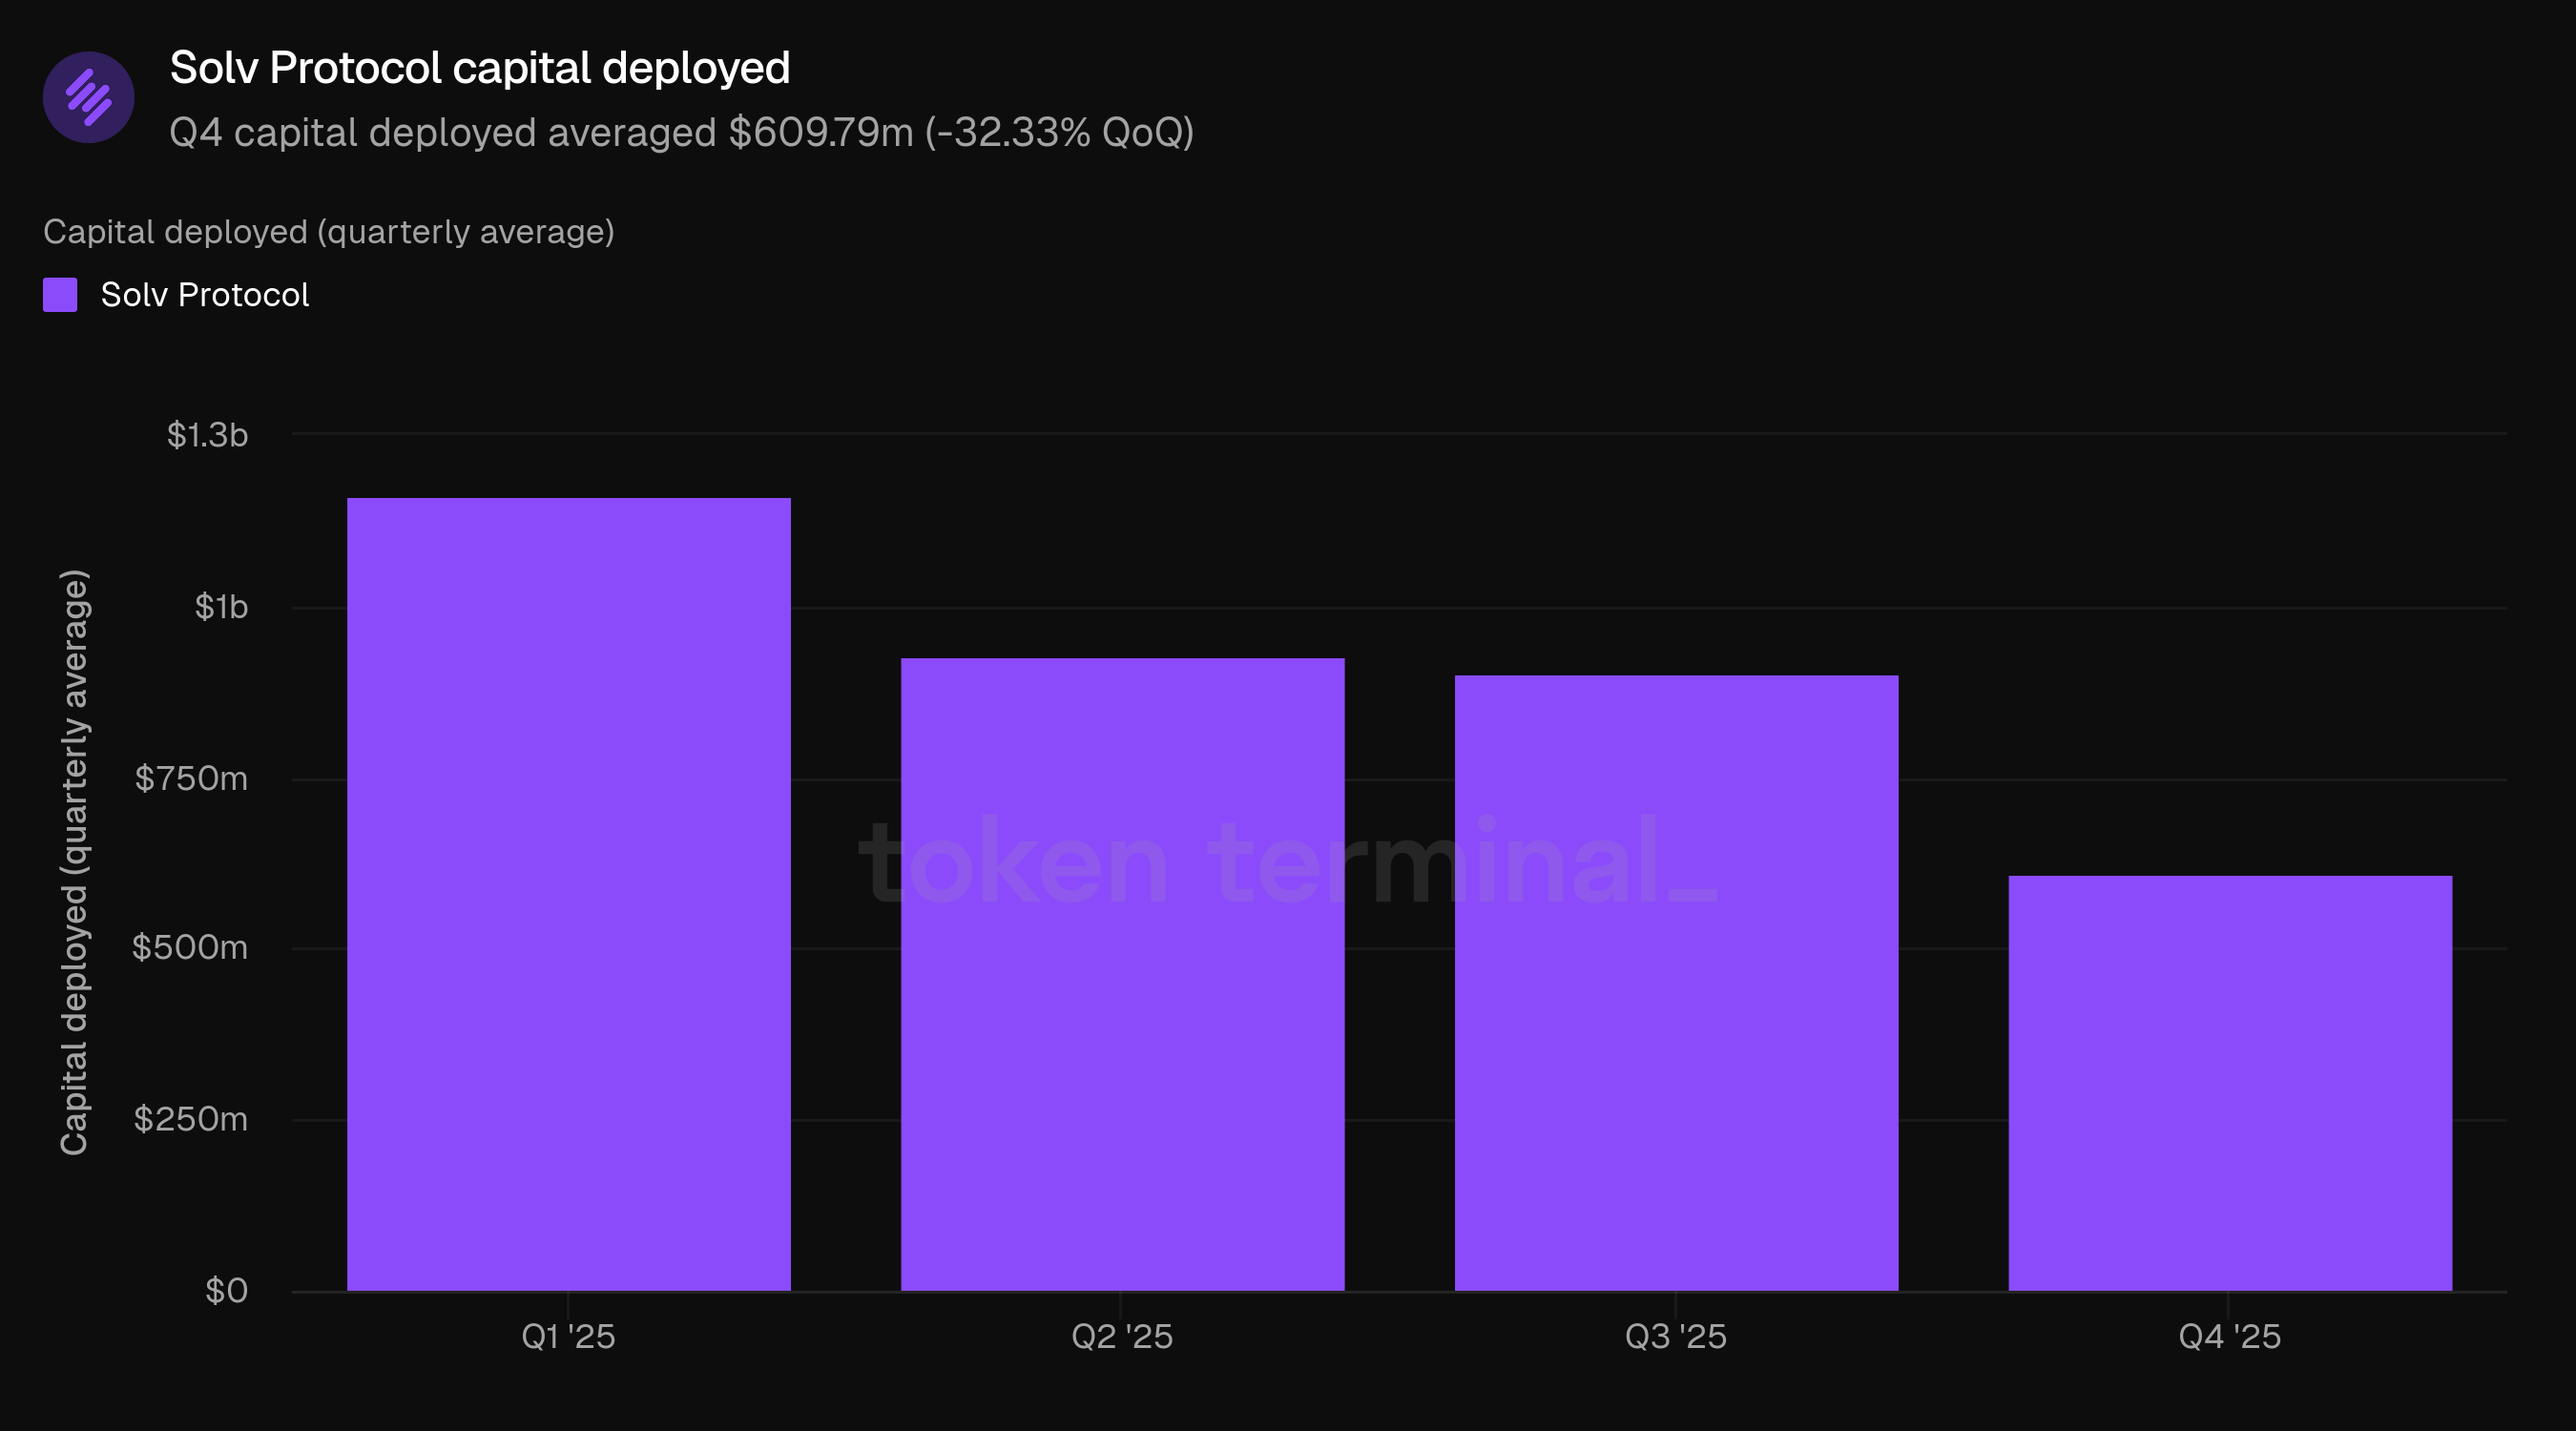Click the $1.3b y-axis label

(207, 435)
